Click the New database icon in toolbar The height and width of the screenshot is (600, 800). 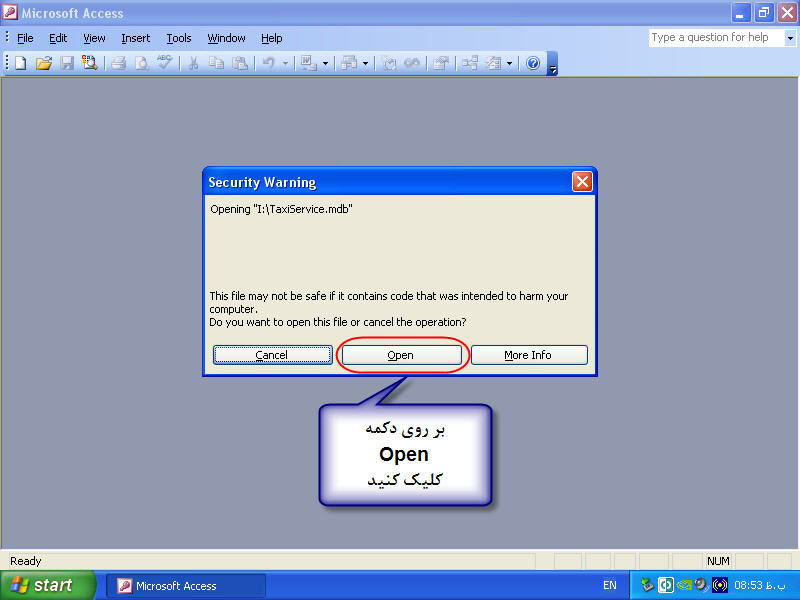pyautogui.click(x=21, y=63)
